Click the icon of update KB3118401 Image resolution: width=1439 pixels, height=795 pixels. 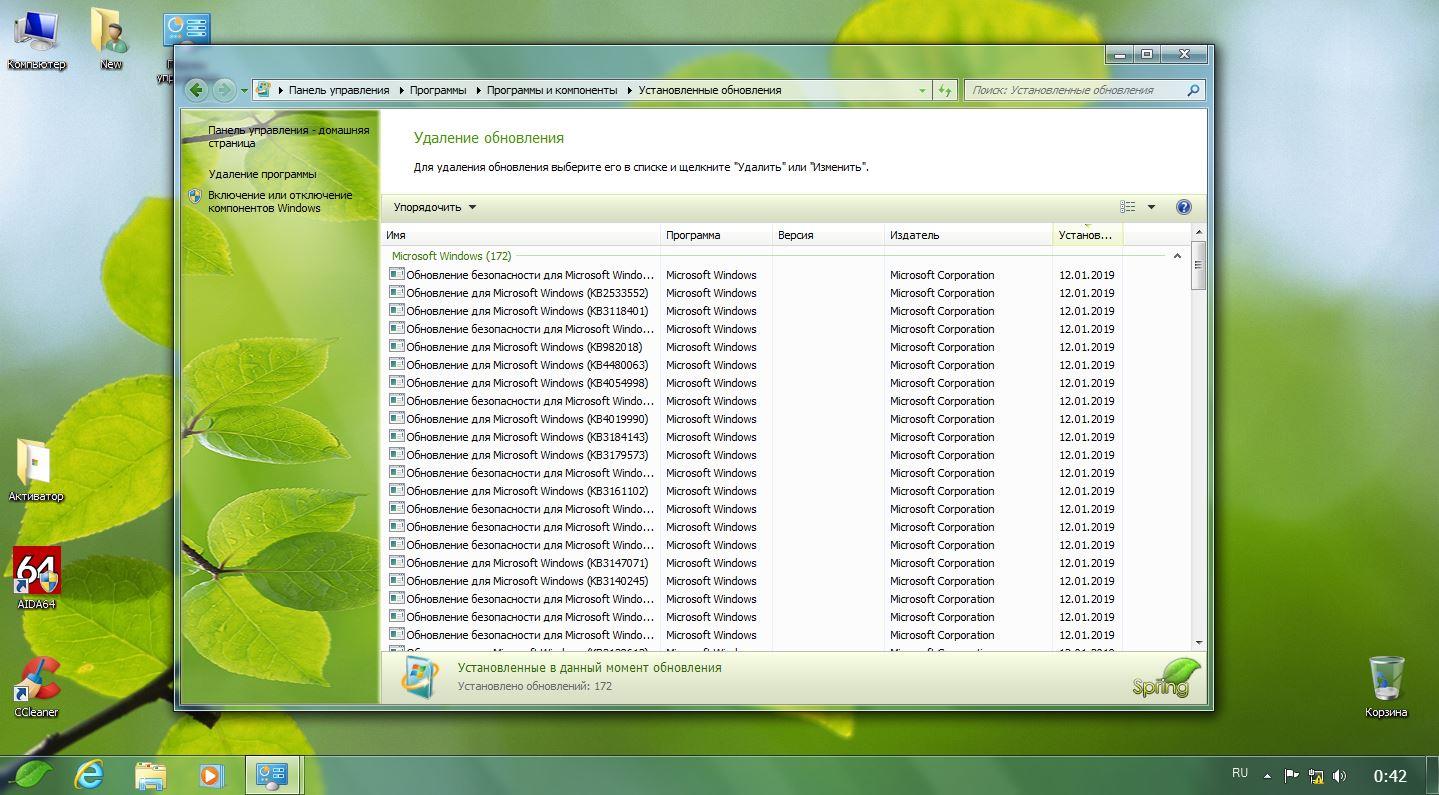[397, 311]
